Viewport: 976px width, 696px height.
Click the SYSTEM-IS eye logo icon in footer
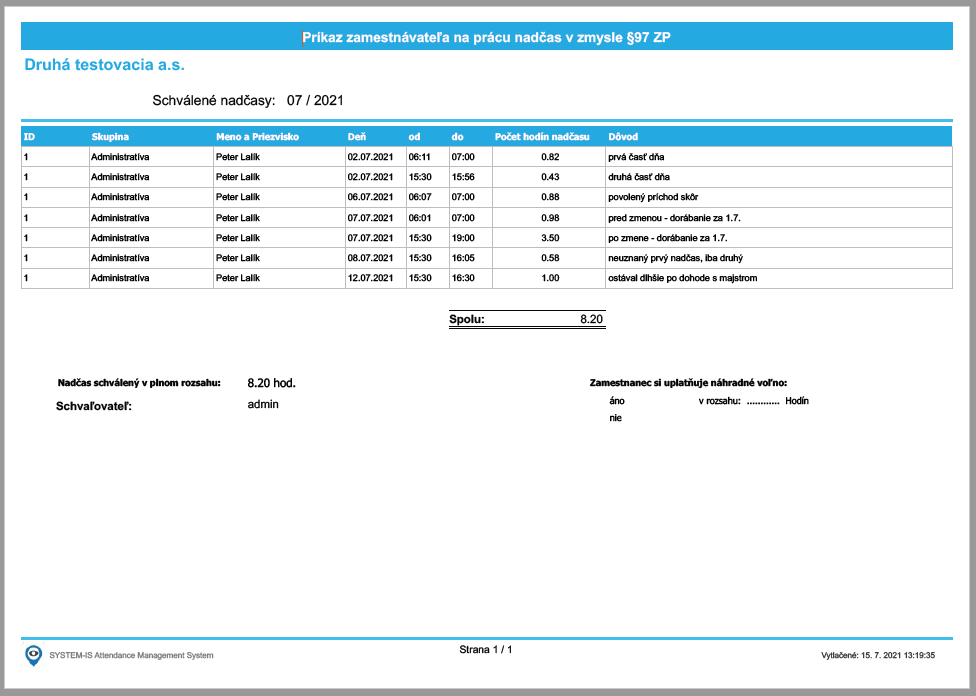[33, 655]
